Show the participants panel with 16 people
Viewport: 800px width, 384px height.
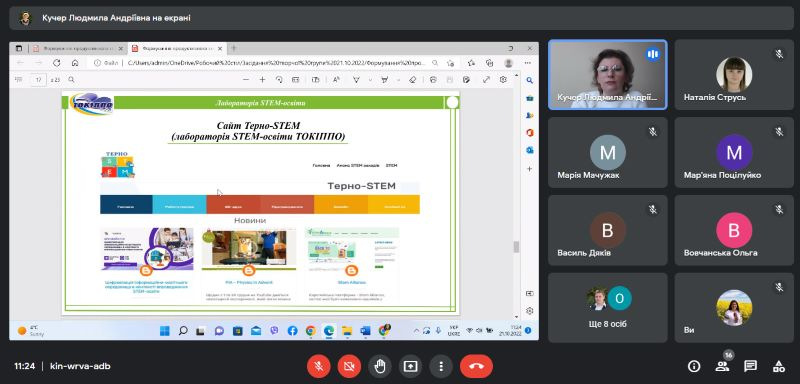pyautogui.click(x=722, y=366)
